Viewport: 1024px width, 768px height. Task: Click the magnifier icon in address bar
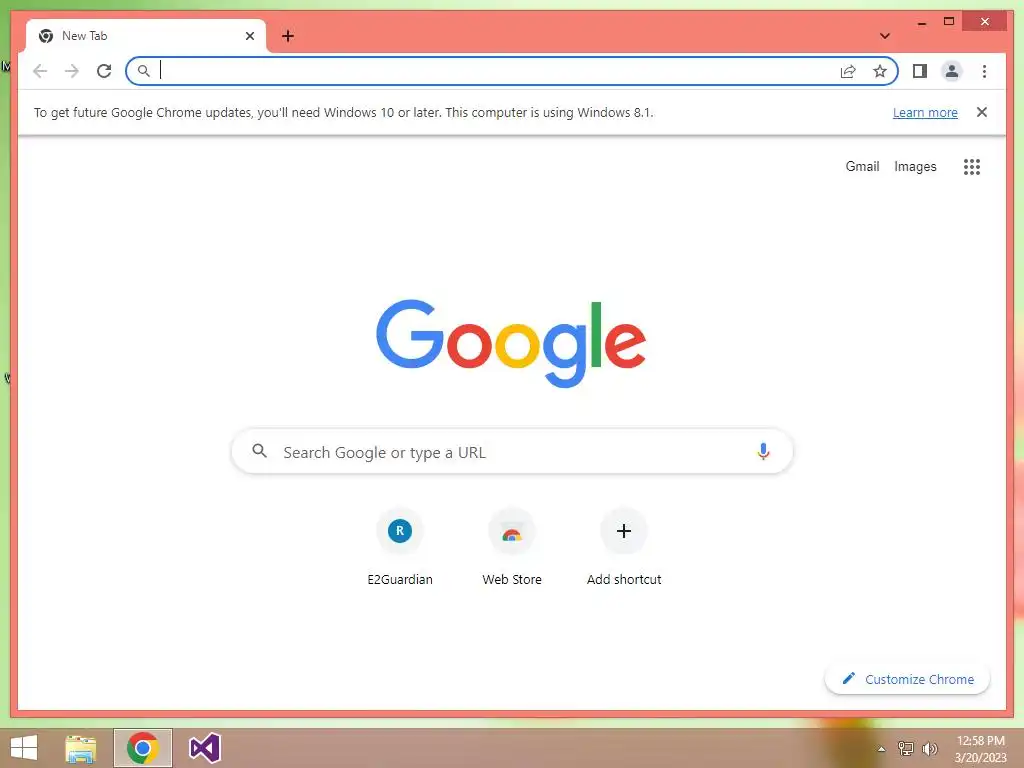point(144,71)
